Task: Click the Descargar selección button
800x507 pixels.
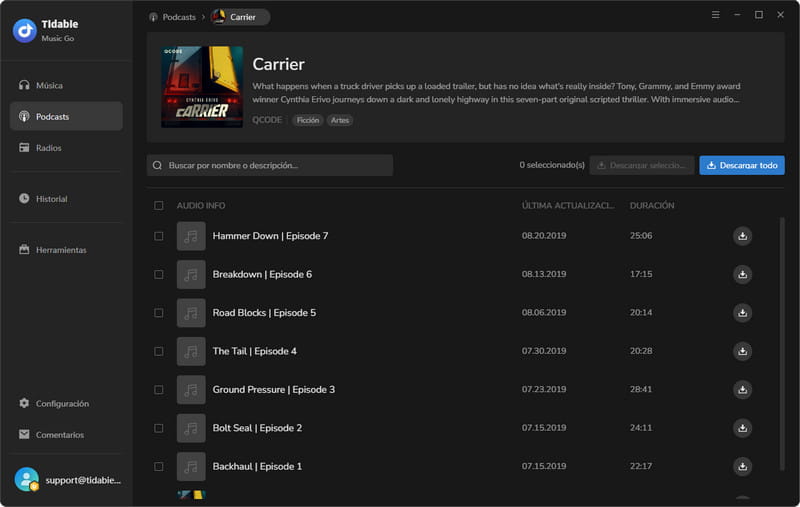Action: (642, 165)
